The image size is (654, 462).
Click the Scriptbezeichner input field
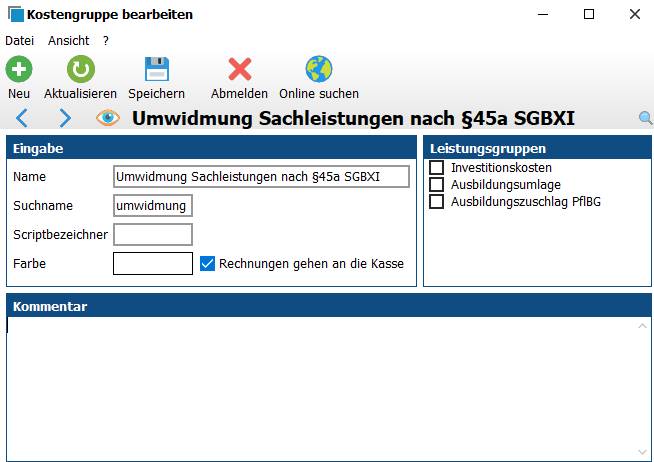point(153,234)
